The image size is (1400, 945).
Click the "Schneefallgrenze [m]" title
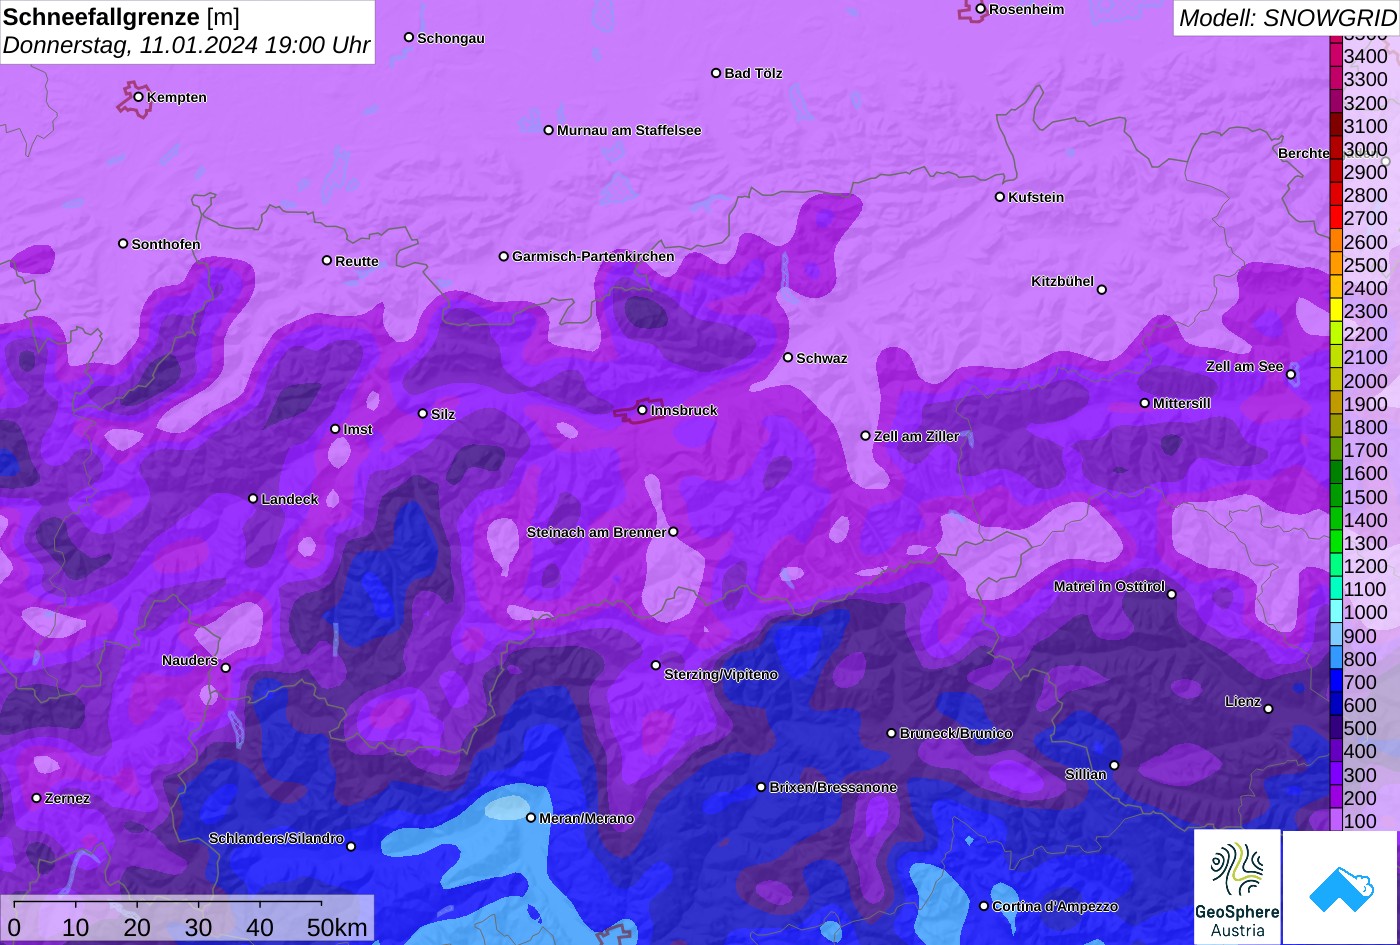[121, 17]
